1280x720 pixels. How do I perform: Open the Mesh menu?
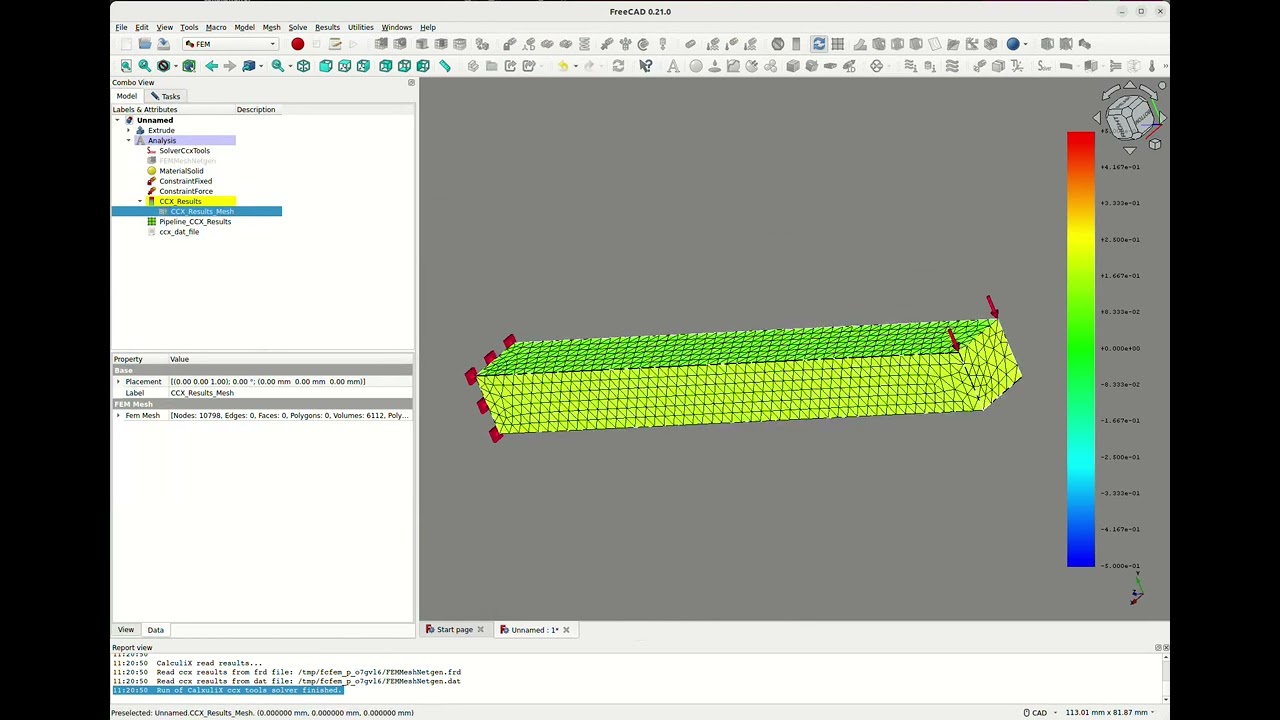[271, 27]
